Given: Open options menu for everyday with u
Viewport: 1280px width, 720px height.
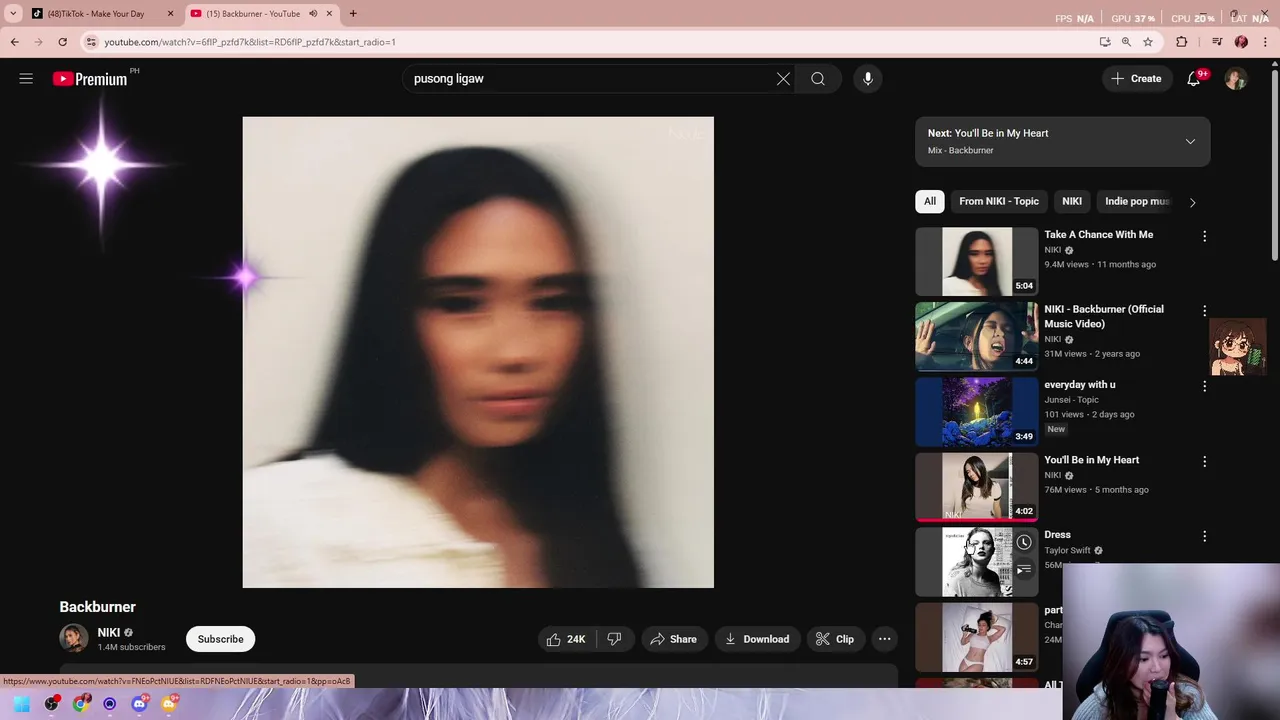Looking at the screenshot, I should coord(1204,386).
